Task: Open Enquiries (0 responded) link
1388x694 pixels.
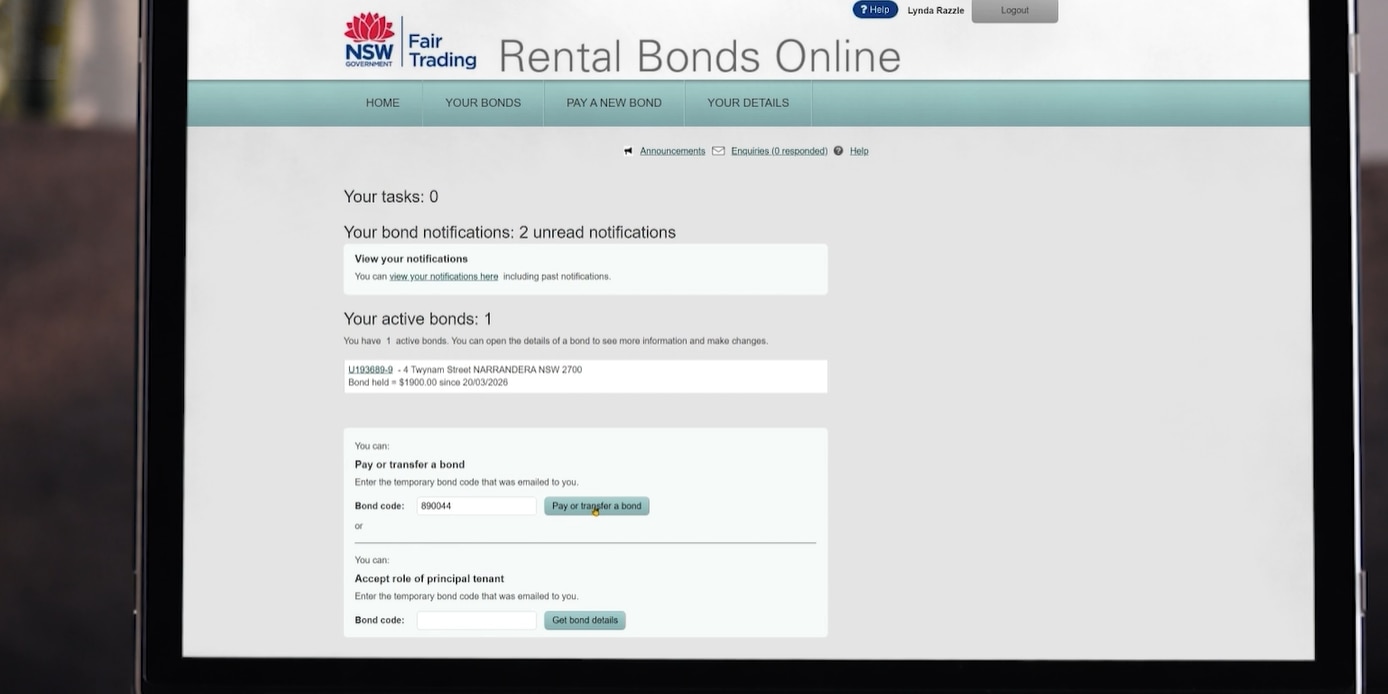Action: 778,150
